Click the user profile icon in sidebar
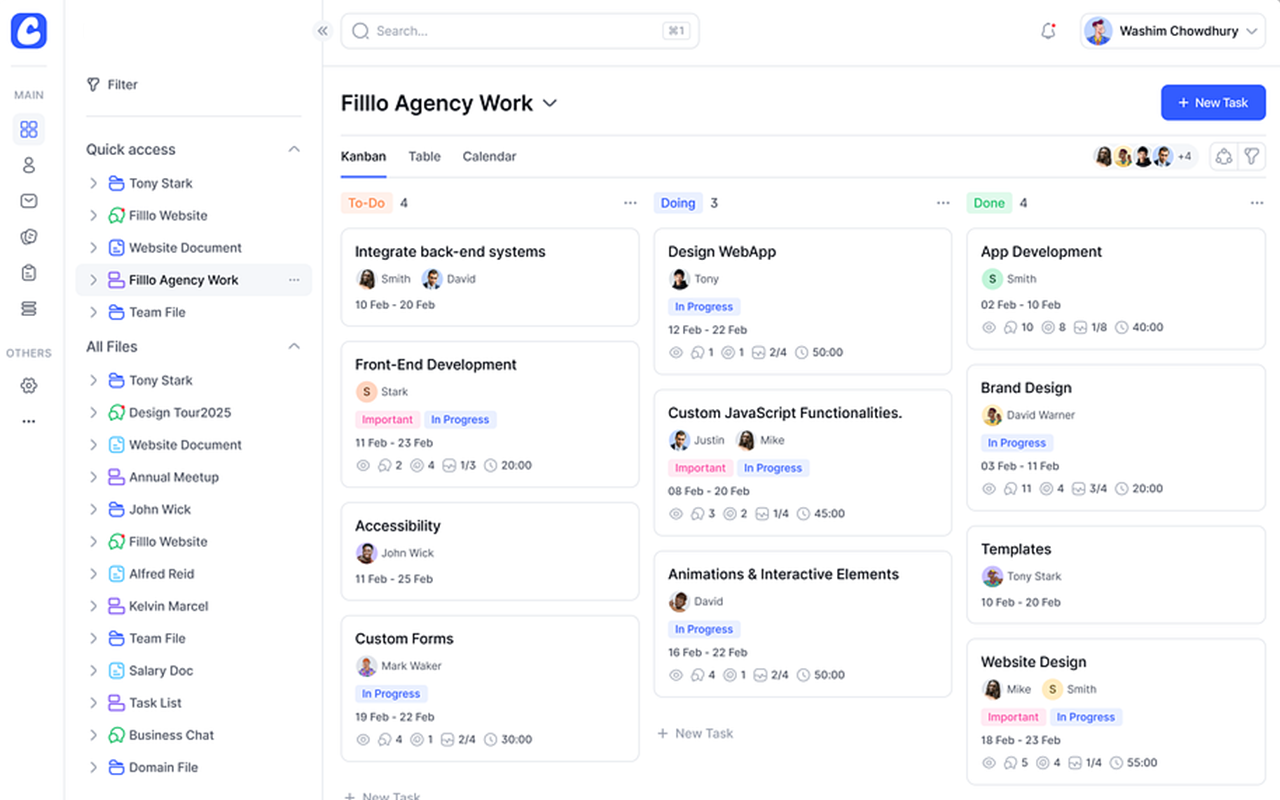This screenshot has height=800, width=1280. pos(29,165)
